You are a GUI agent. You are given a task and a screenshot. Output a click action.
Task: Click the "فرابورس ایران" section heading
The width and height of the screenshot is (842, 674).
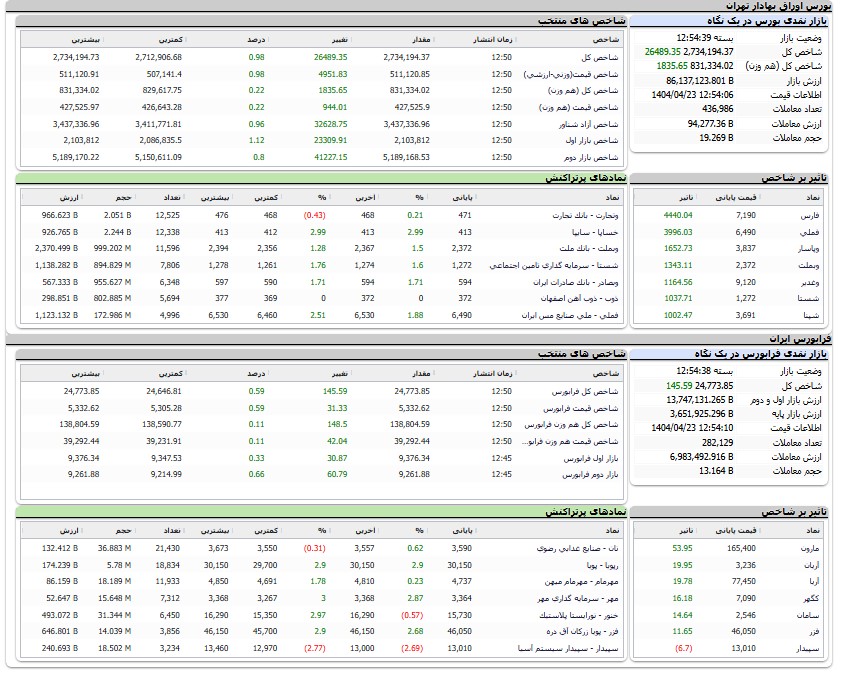(800, 339)
